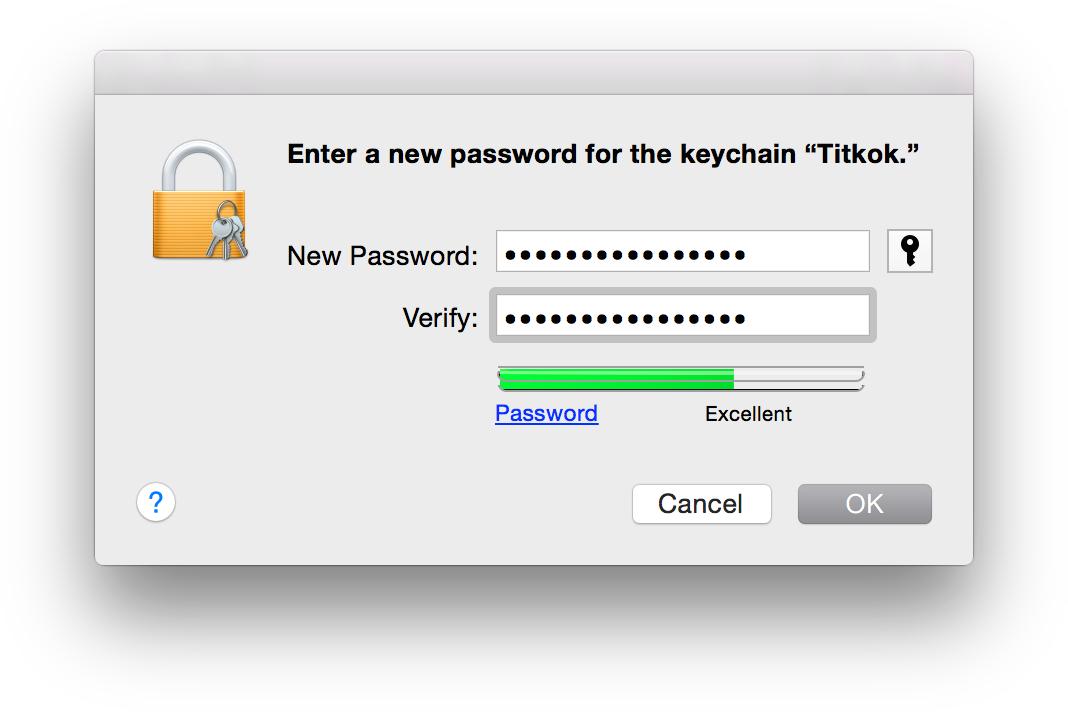Click the empty part of strength meter
The image size is (1068, 712).
799,378
